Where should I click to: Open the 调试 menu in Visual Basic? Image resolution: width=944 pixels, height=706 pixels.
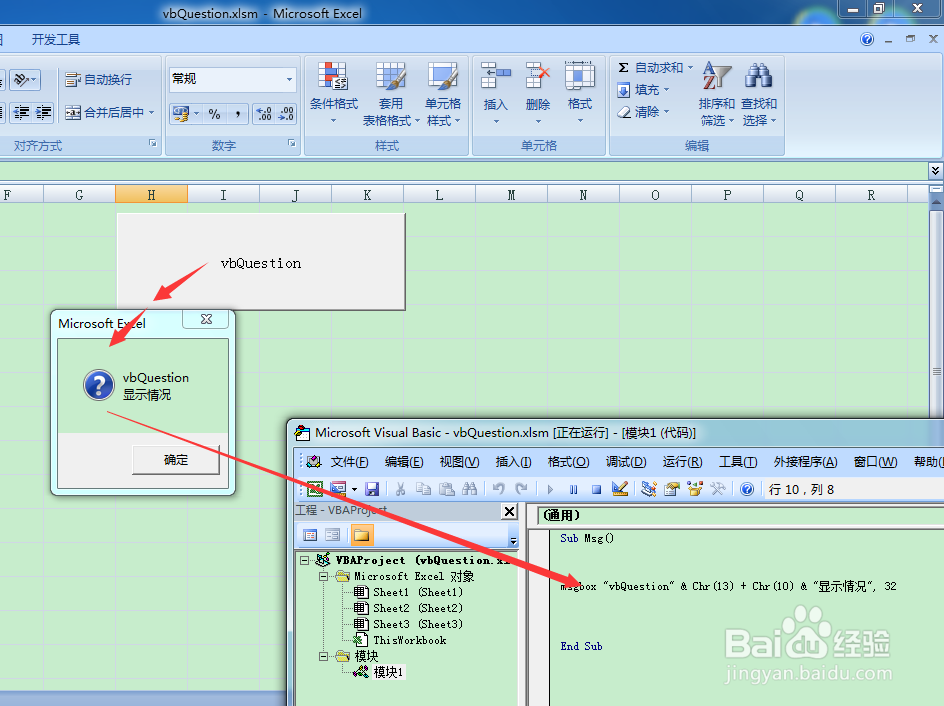click(626, 462)
